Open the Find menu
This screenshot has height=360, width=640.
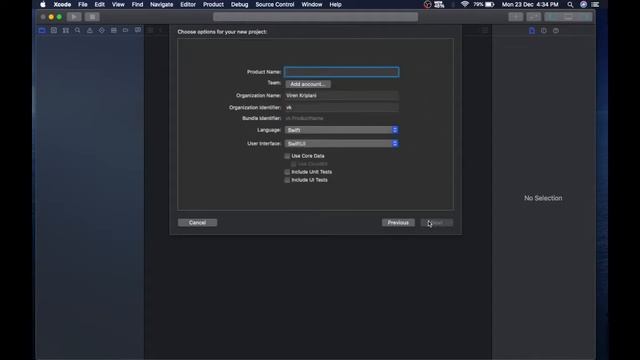[138, 4]
